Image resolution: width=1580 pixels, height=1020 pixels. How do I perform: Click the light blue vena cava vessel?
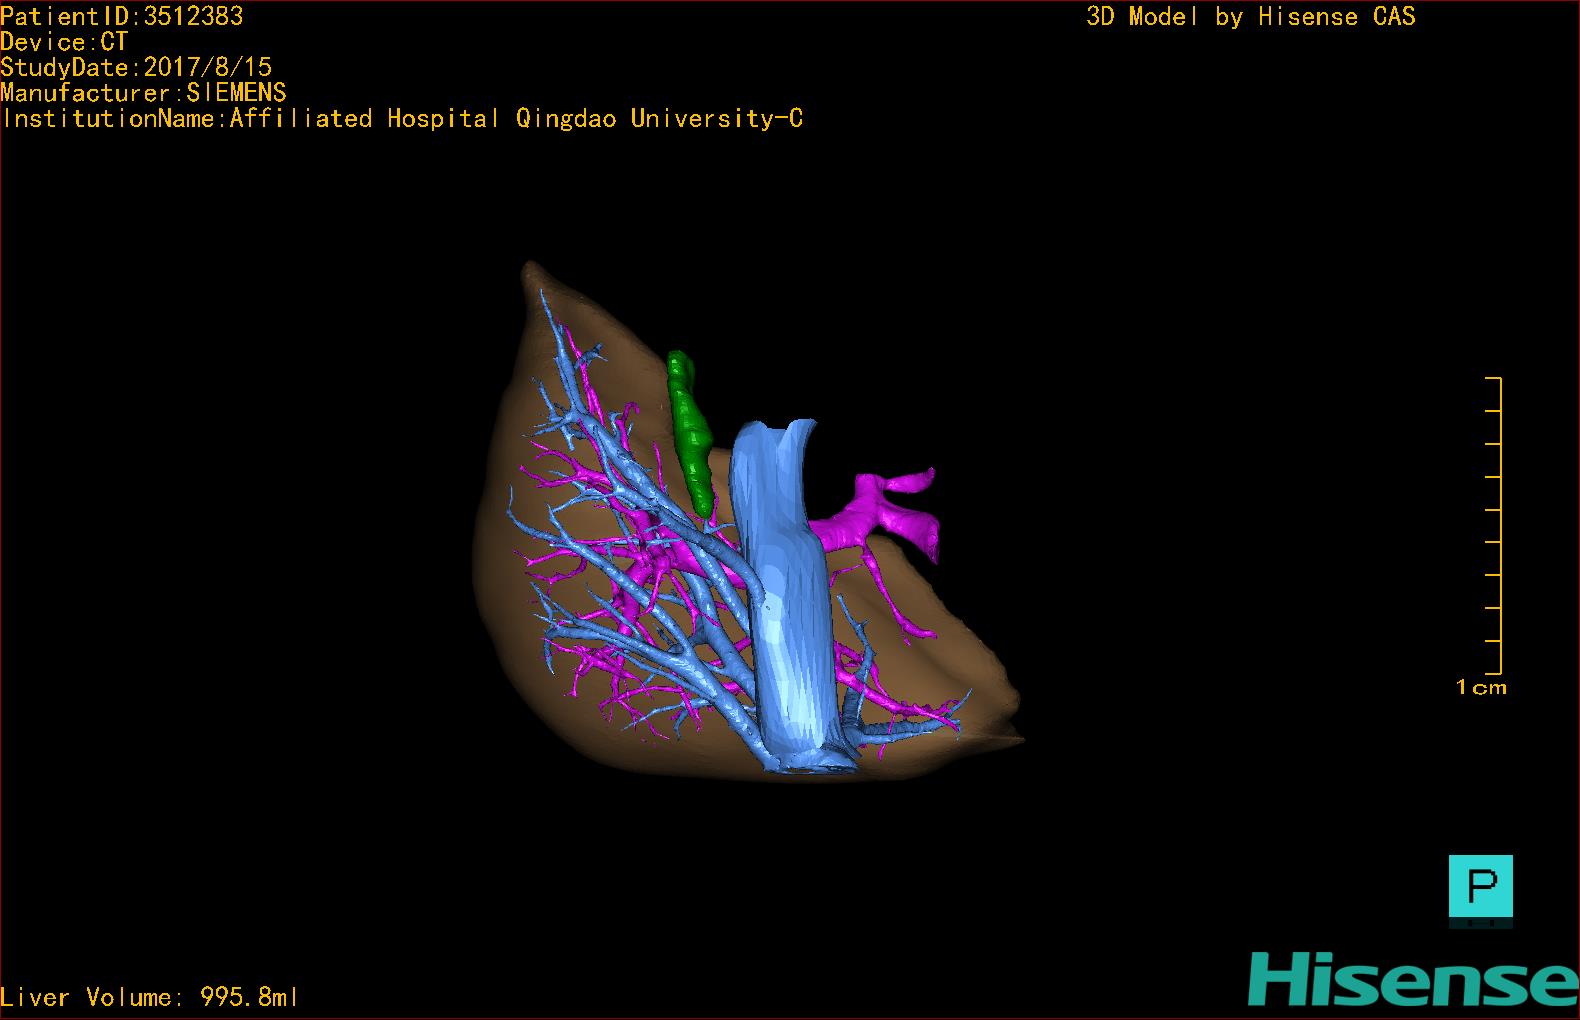click(x=788, y=594)
